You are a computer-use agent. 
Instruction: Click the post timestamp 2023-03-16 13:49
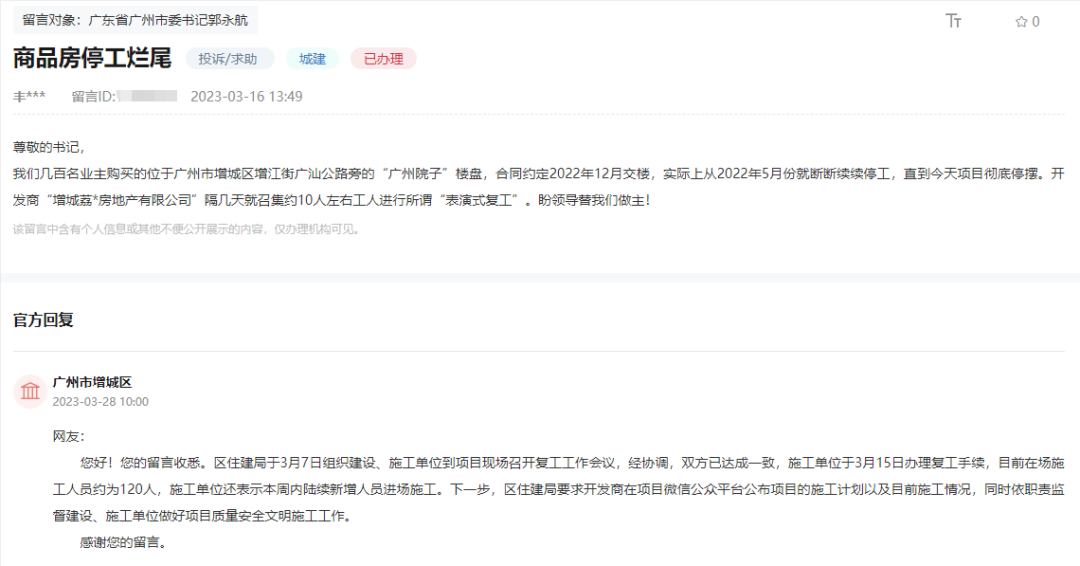[247, 96]
